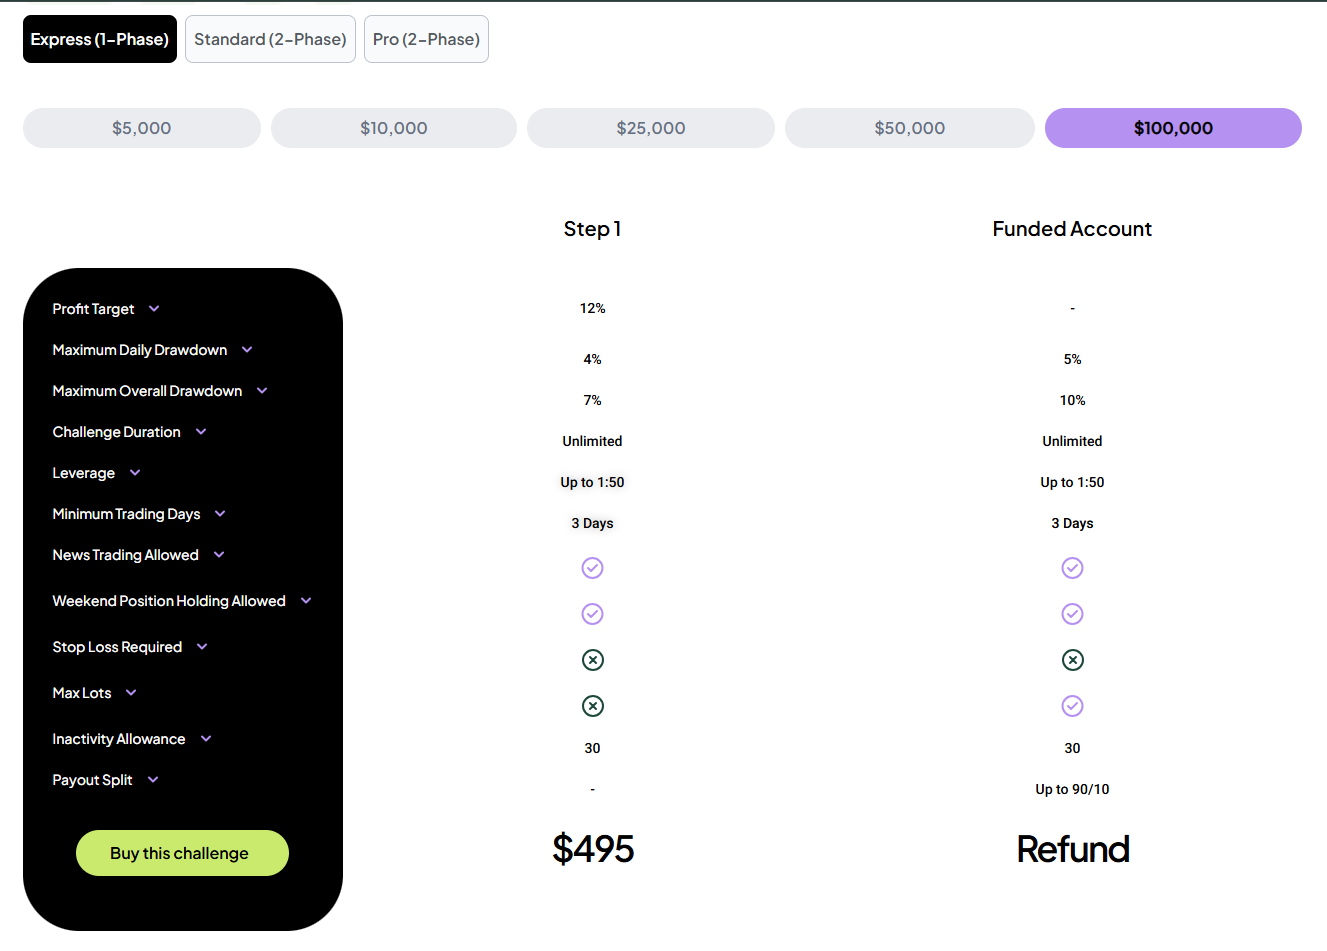The image size is (1327, 951).
Task: Open the Pro (2-Phase) tab
Action: tap(426, 39)
